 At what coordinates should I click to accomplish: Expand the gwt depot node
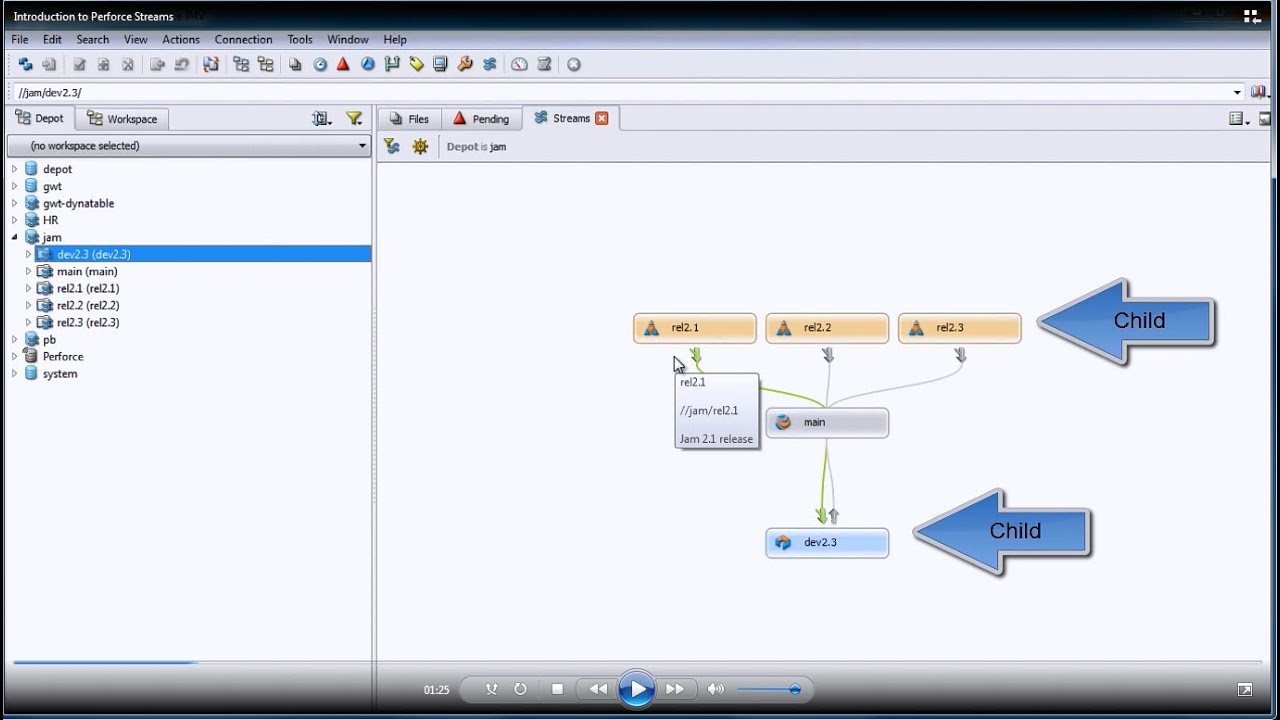14,186
